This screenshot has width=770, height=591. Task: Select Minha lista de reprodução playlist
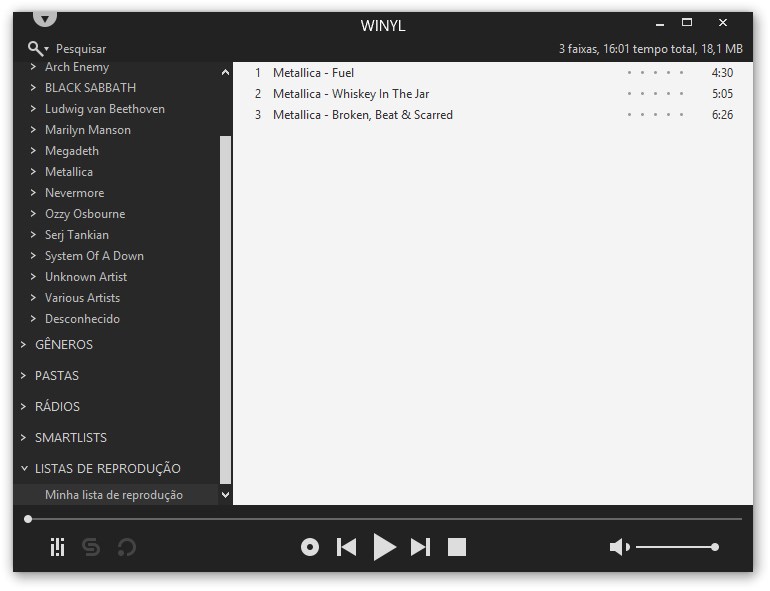113,495
